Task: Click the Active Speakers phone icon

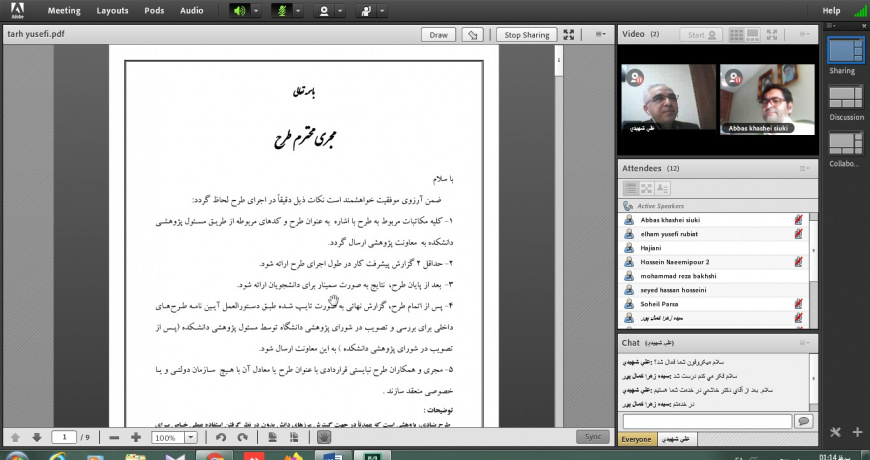Action: (628, 206)
